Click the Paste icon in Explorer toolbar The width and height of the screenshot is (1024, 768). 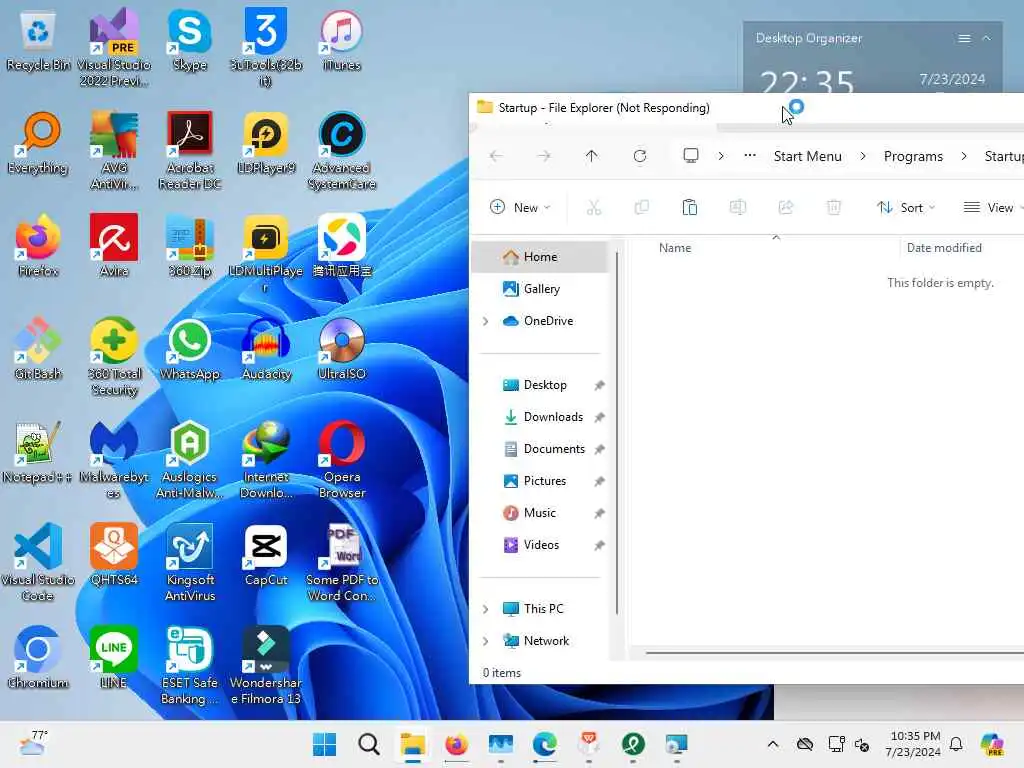[690, 208]
